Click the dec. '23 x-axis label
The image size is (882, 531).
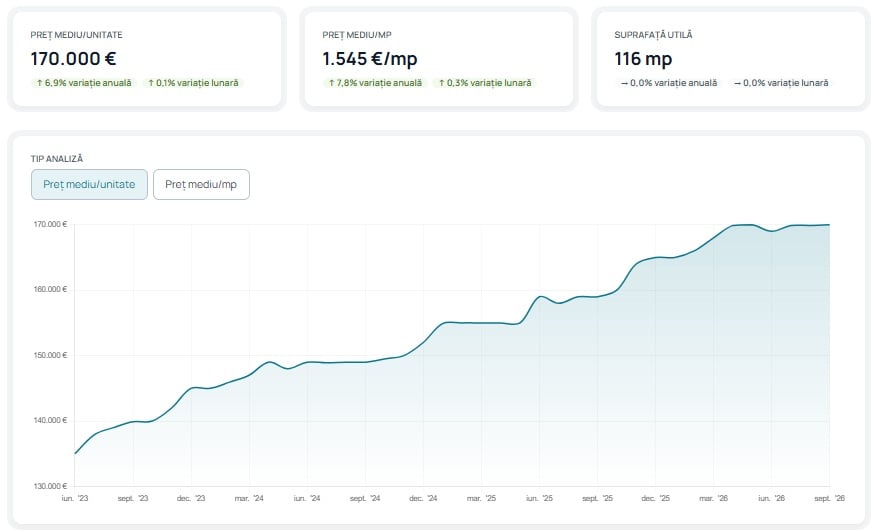[x=191, y=498]
